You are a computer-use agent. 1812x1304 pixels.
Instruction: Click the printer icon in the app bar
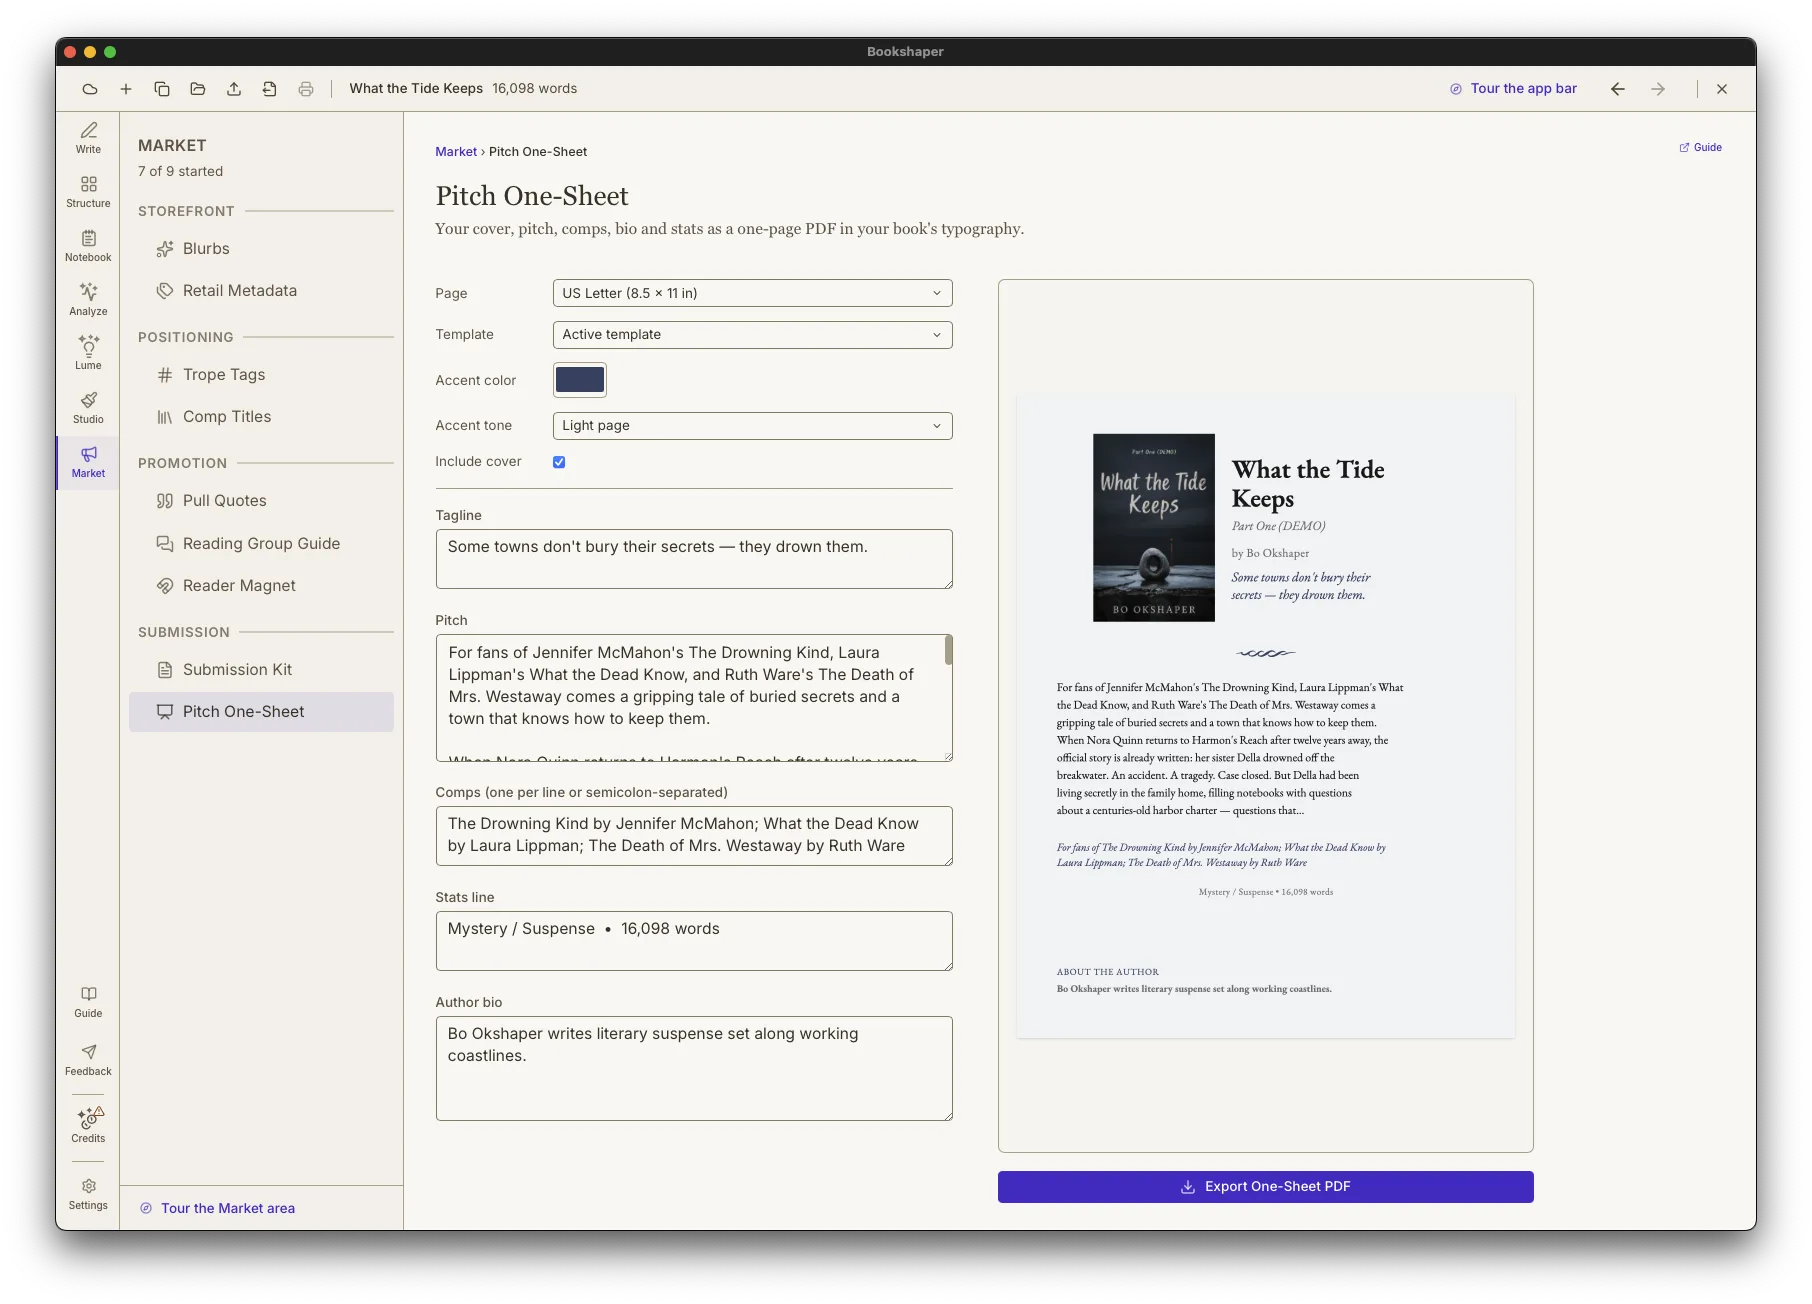pos(306,89)
